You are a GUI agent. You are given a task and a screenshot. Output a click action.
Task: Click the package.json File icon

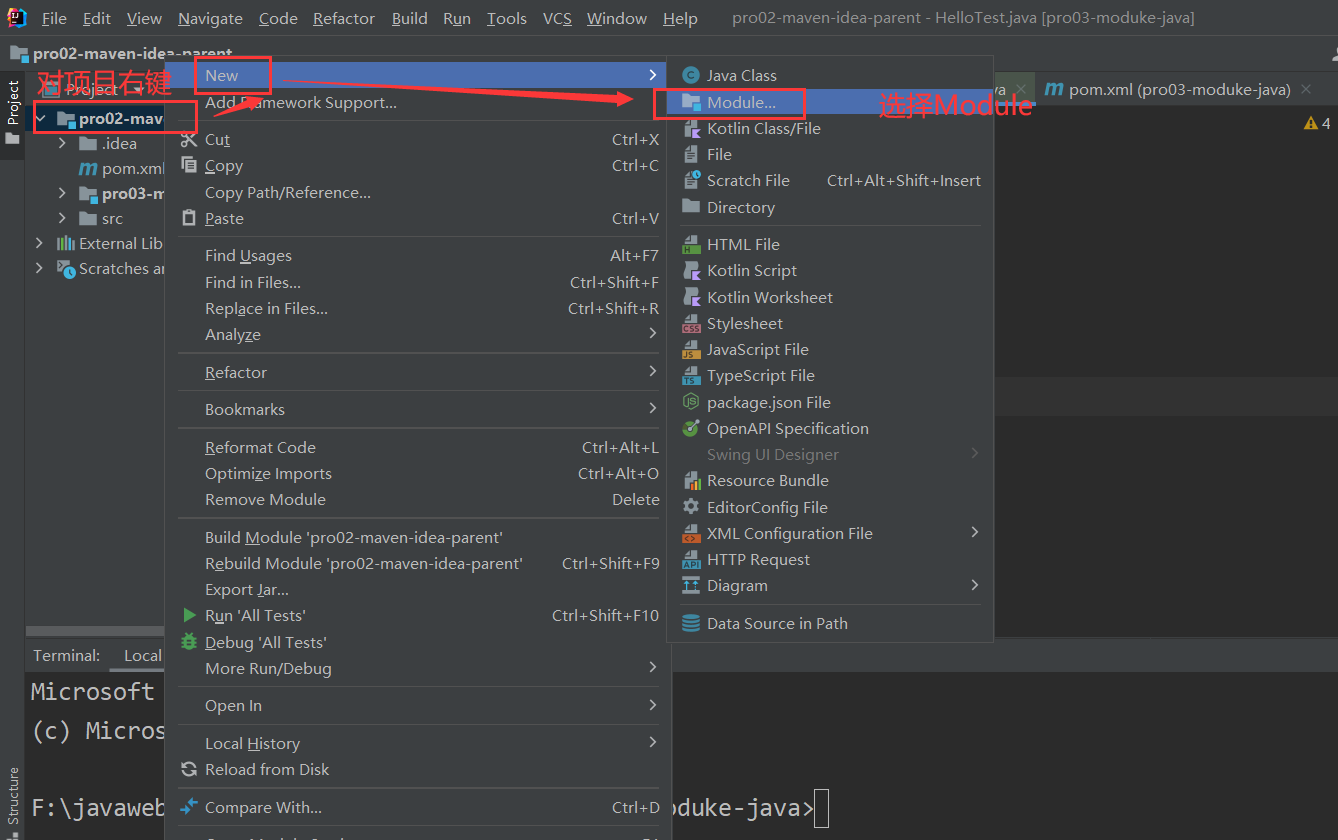(x=690, y=402)
